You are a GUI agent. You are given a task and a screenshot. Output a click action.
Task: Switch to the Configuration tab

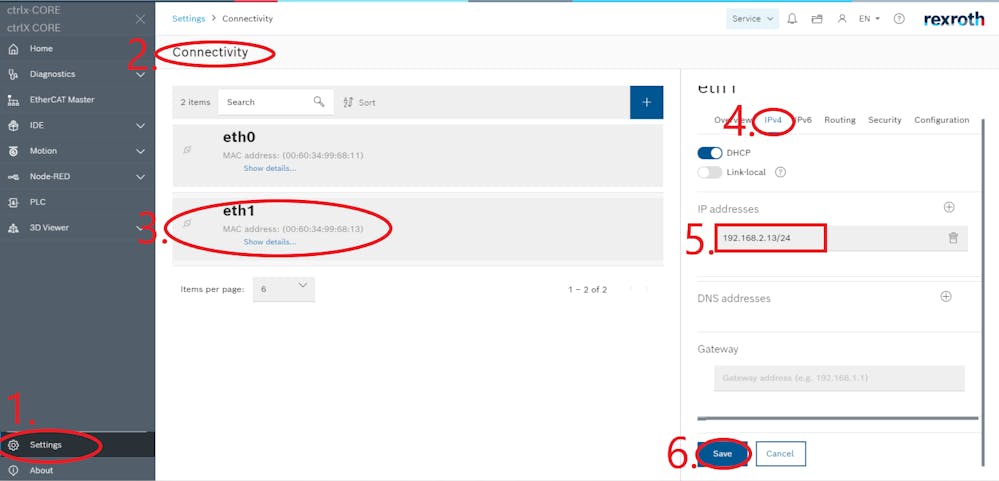pos(942,120)
